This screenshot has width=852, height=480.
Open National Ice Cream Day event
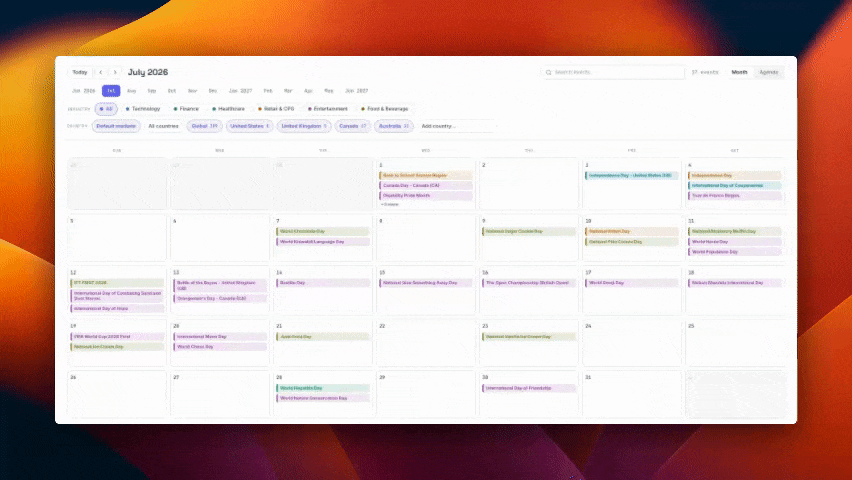click(117, 346)
